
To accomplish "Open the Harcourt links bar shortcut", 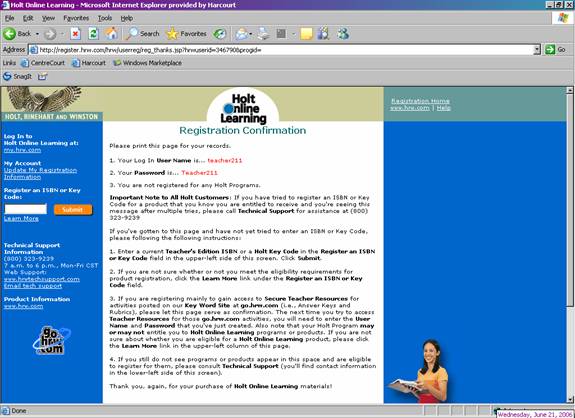I will click(x=88, y=63).
